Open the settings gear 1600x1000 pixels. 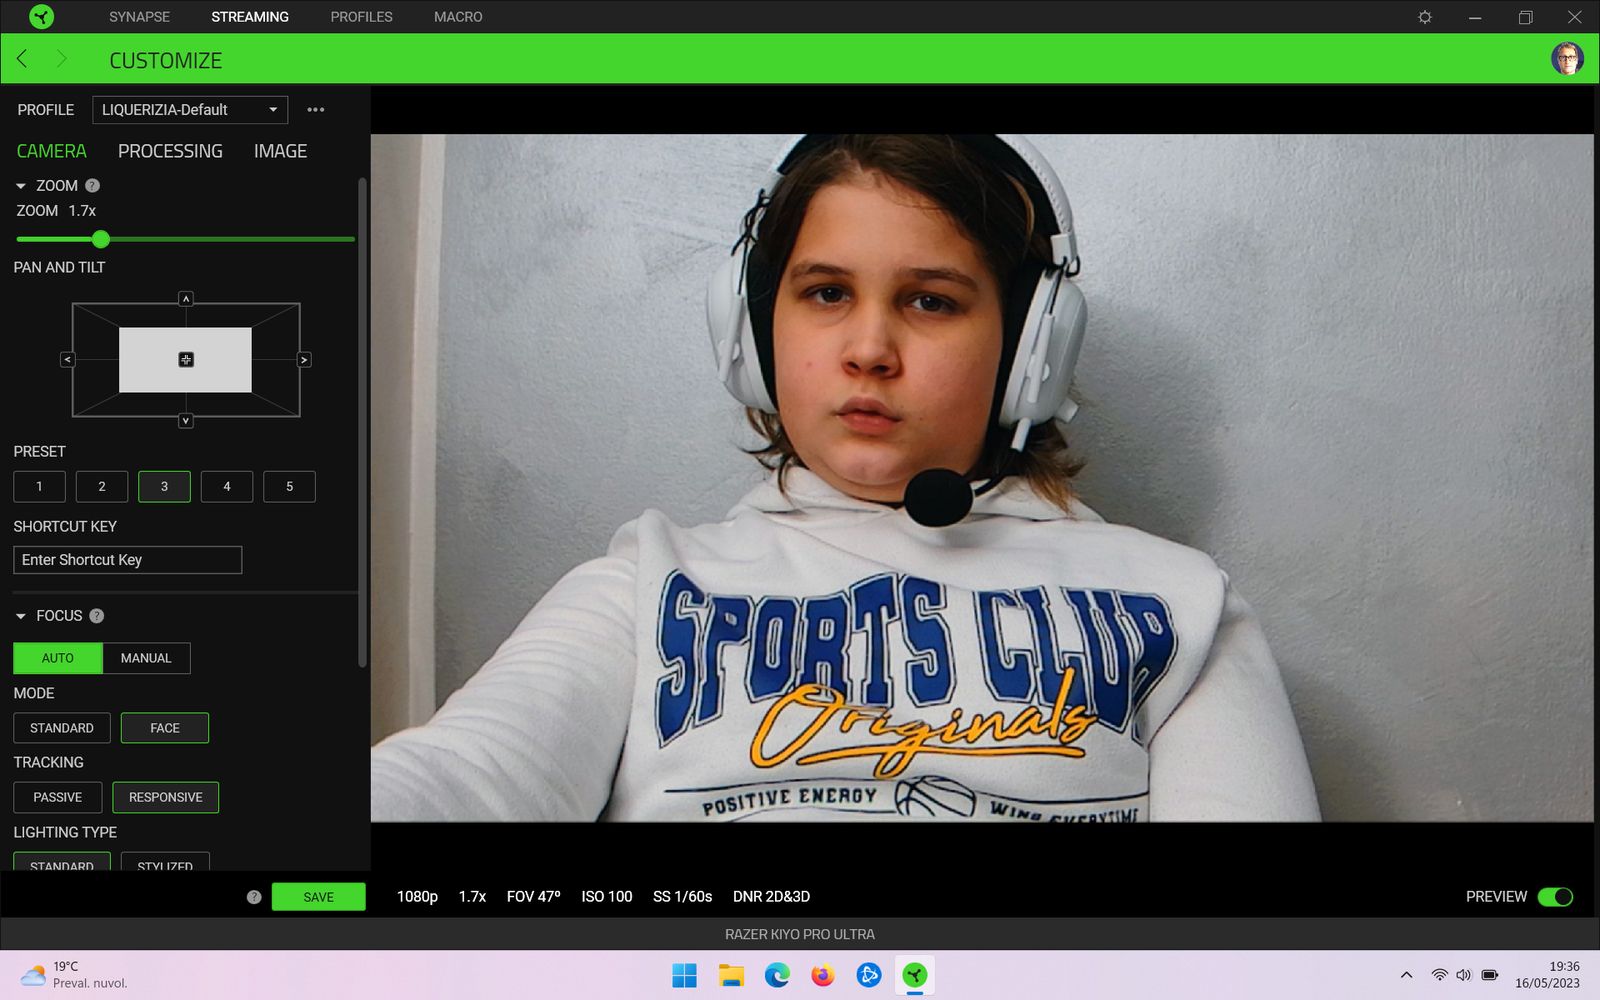pyautogui.click(x=1425, y=17)
